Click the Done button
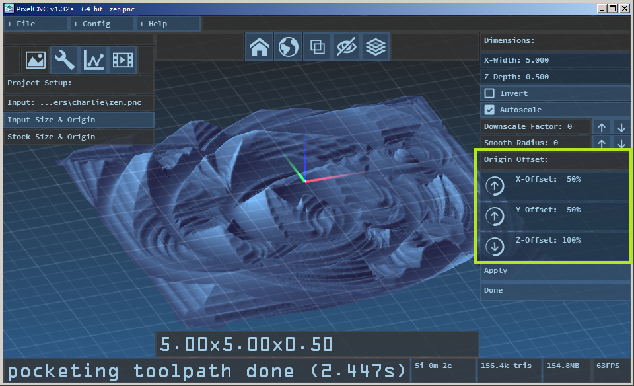 point(555,291)
